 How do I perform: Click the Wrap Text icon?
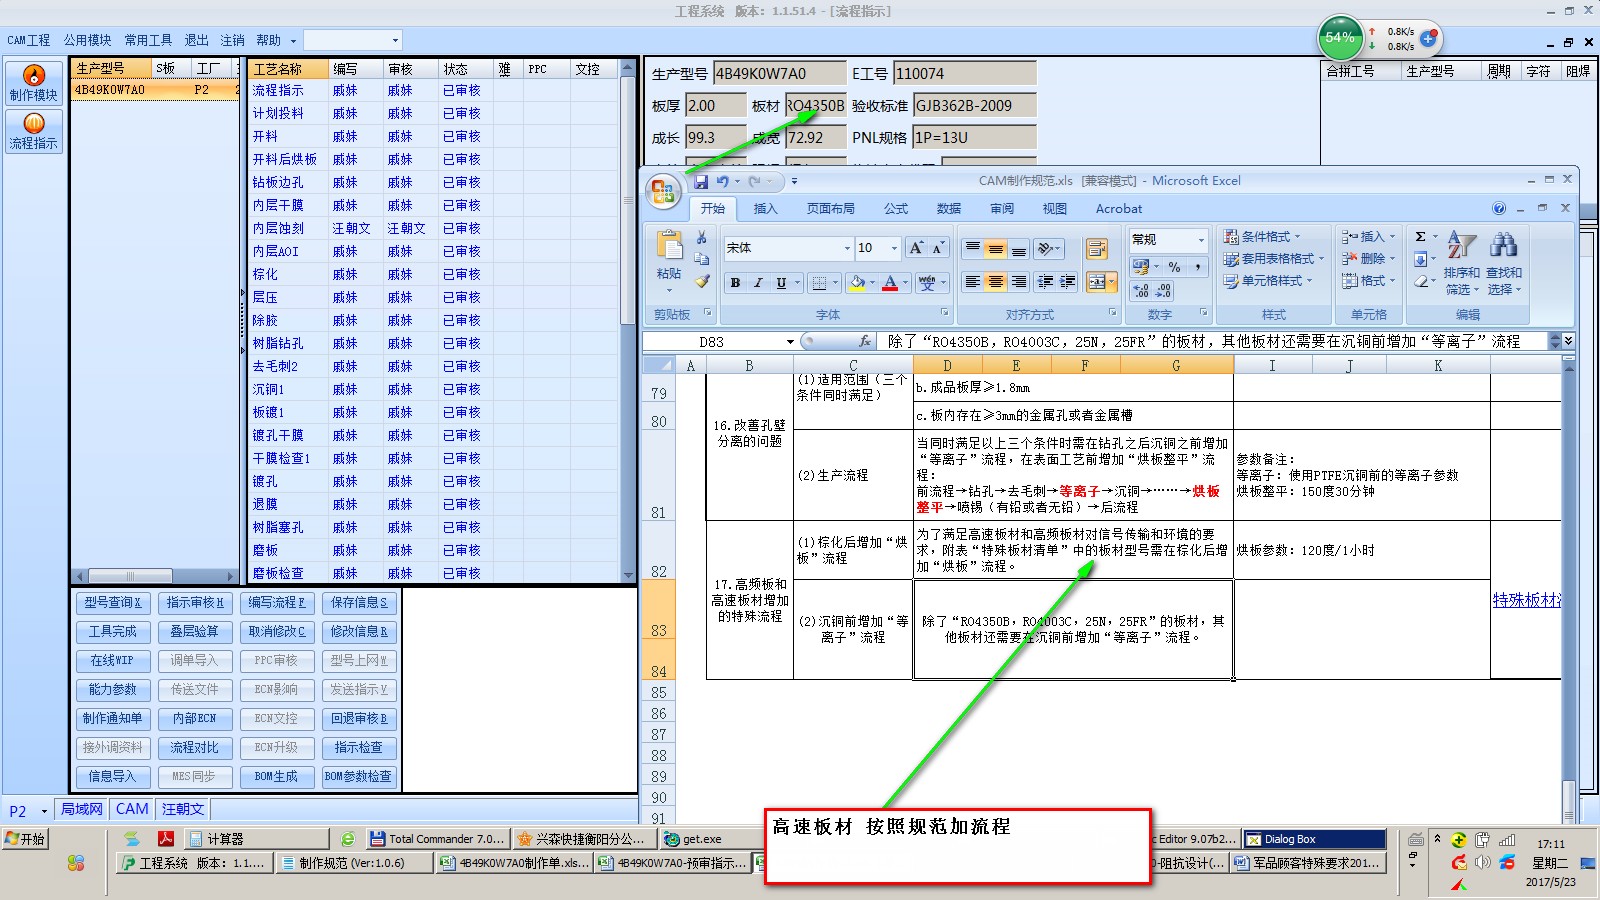(x=1097, y=249)
